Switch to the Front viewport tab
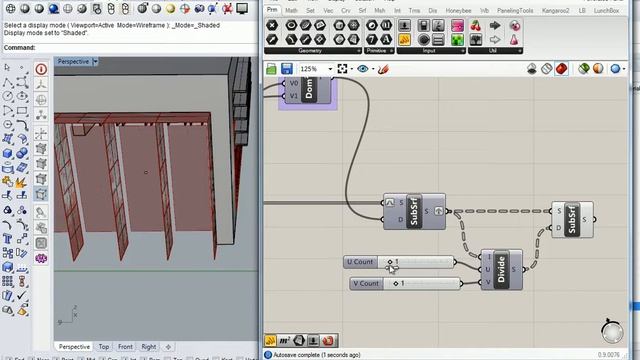Viewport: 640px width, 360px height. 125,347
